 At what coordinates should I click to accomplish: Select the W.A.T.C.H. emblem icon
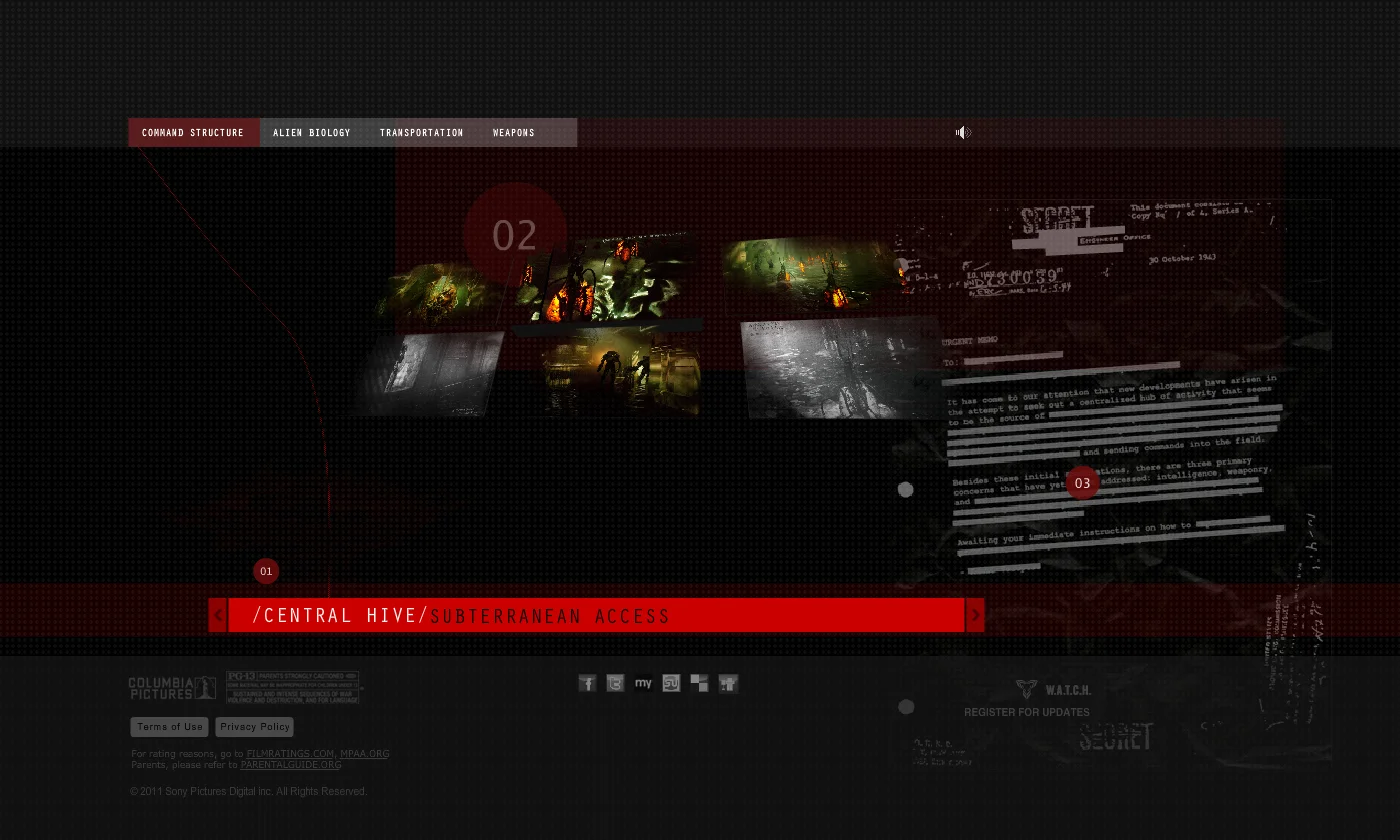click(x=1026, y=689)
